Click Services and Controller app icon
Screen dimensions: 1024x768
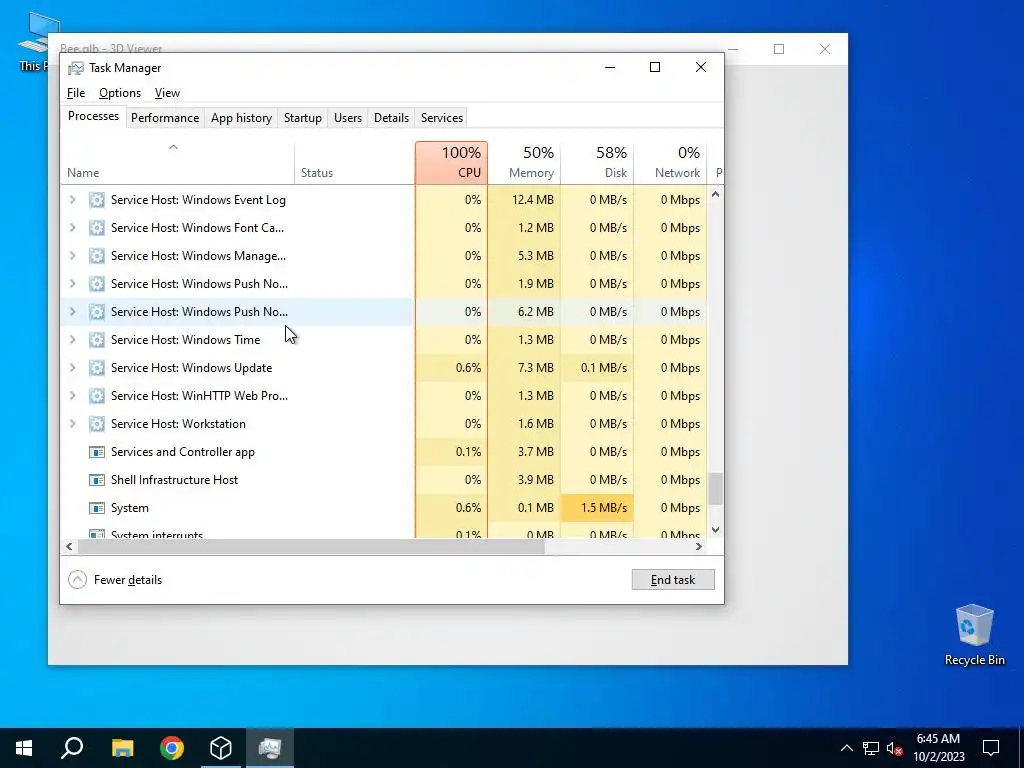pyautogui.click(x=97, y=452)
